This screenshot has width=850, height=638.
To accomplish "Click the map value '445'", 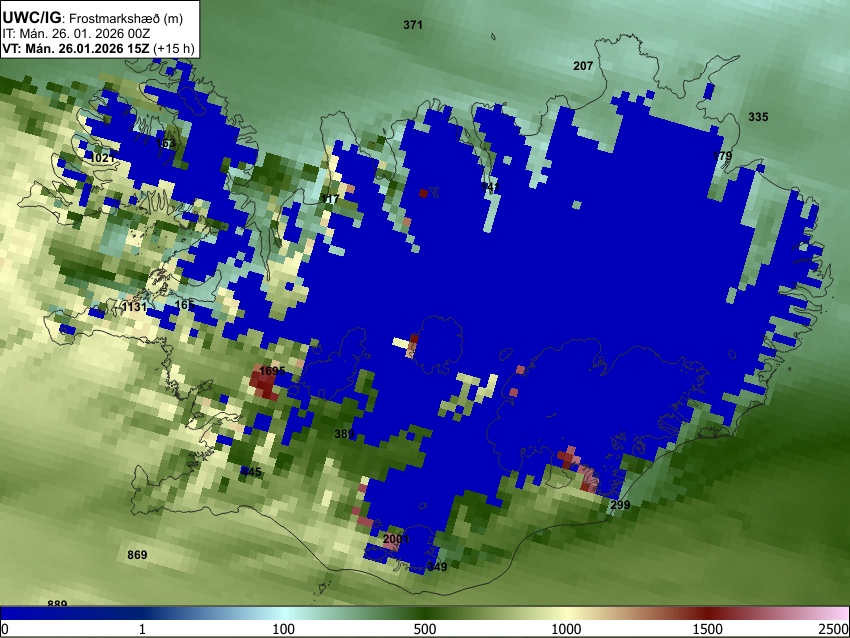I will coord(252,472).
